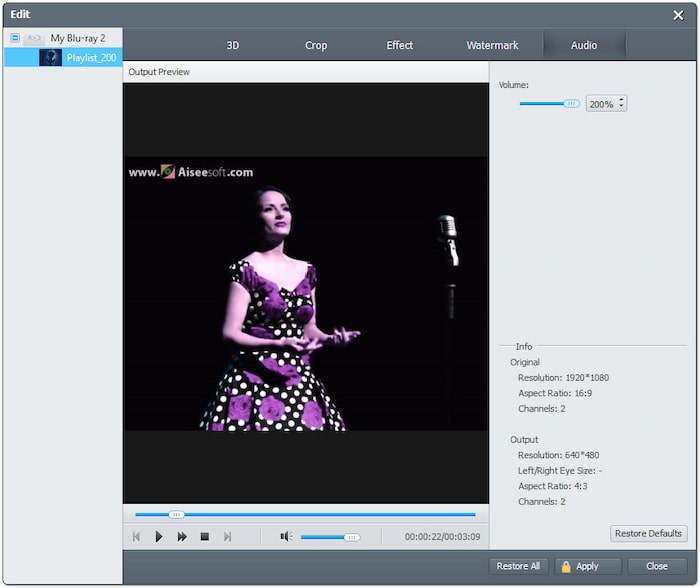The width and height of the screenshot is (700, 588).
Task: Collapse the My Blu-ray 2 tree
Action: point(15,38)
